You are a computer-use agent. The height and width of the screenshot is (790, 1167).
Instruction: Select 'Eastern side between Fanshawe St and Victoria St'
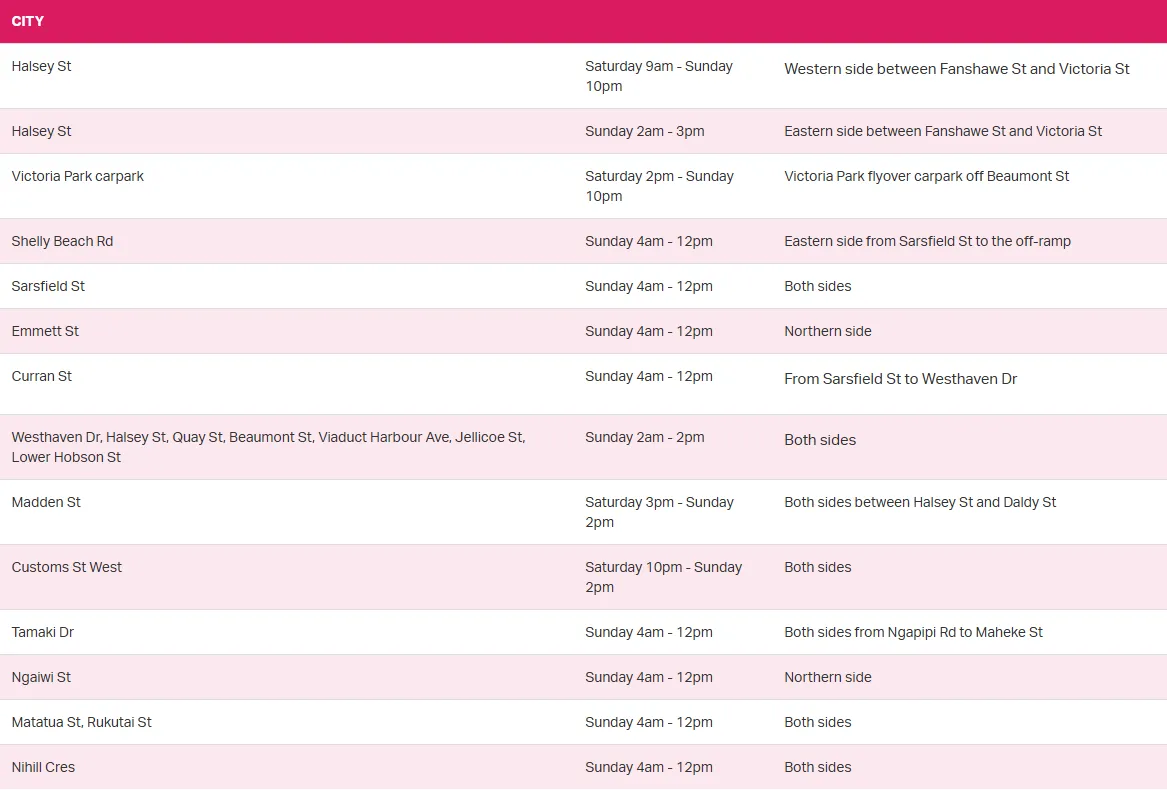[x=943, y=131]
